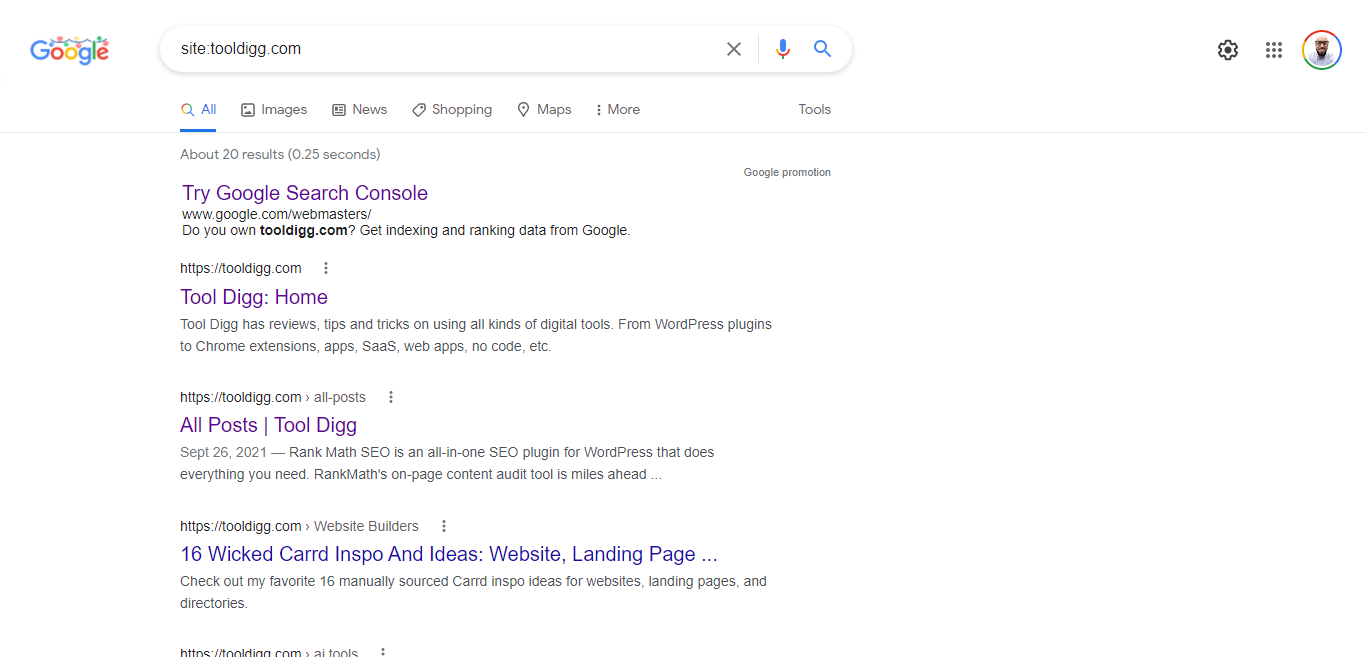
Task: Open the search Tools button
Action: pos(814,110)
